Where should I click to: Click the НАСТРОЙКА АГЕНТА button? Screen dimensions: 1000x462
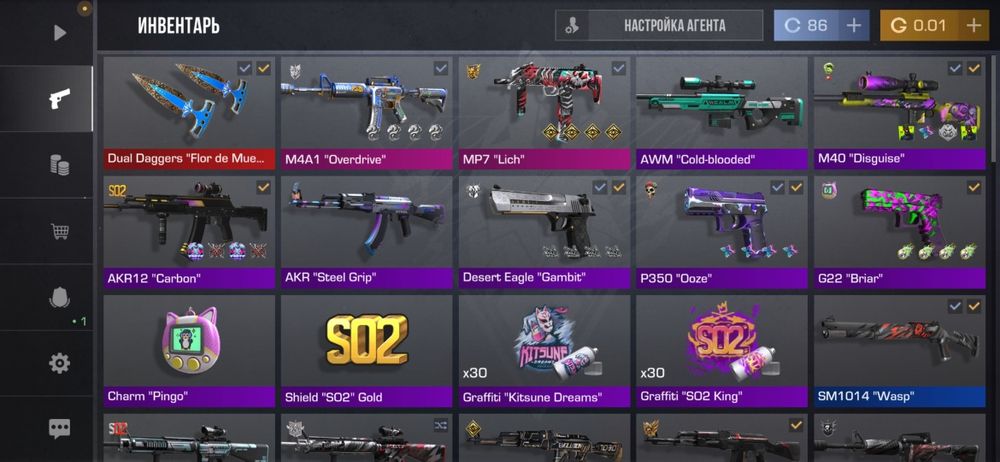point(659,26)
